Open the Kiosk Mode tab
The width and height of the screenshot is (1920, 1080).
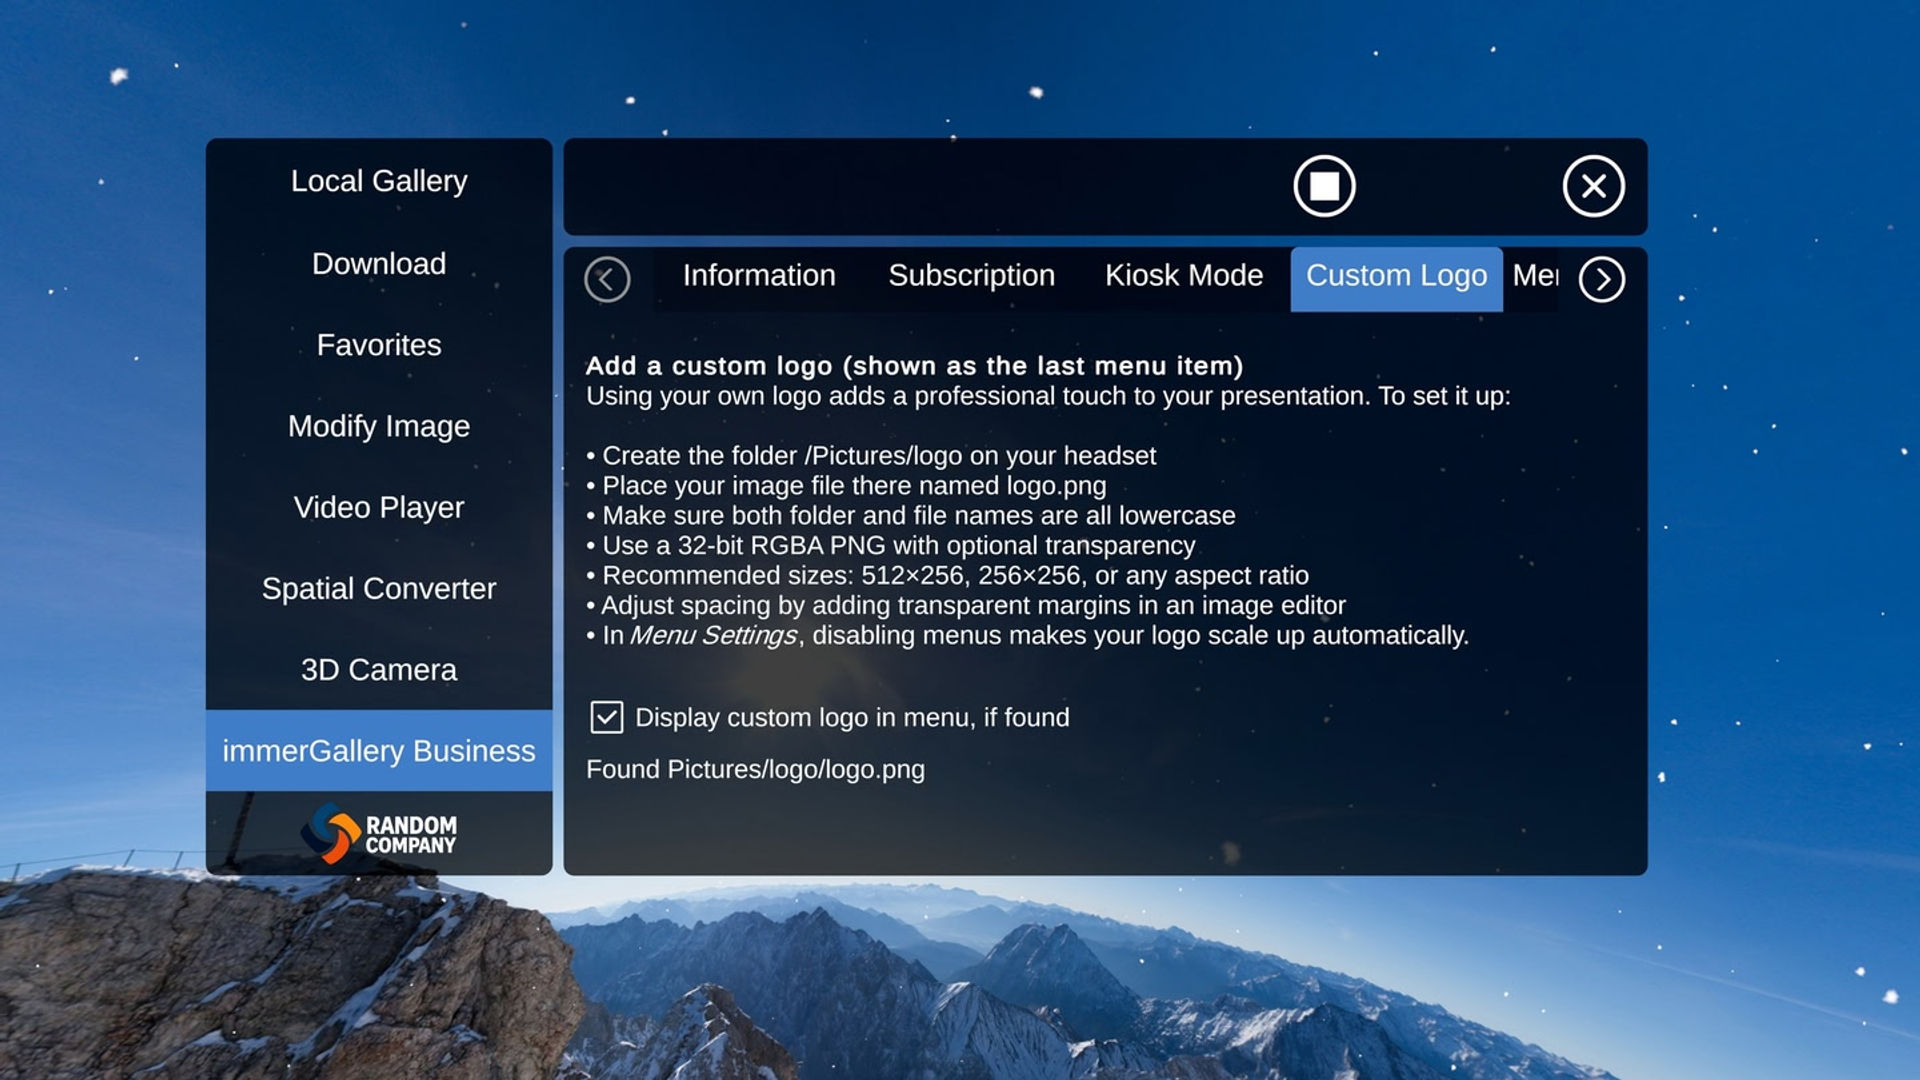point(1184,276)
